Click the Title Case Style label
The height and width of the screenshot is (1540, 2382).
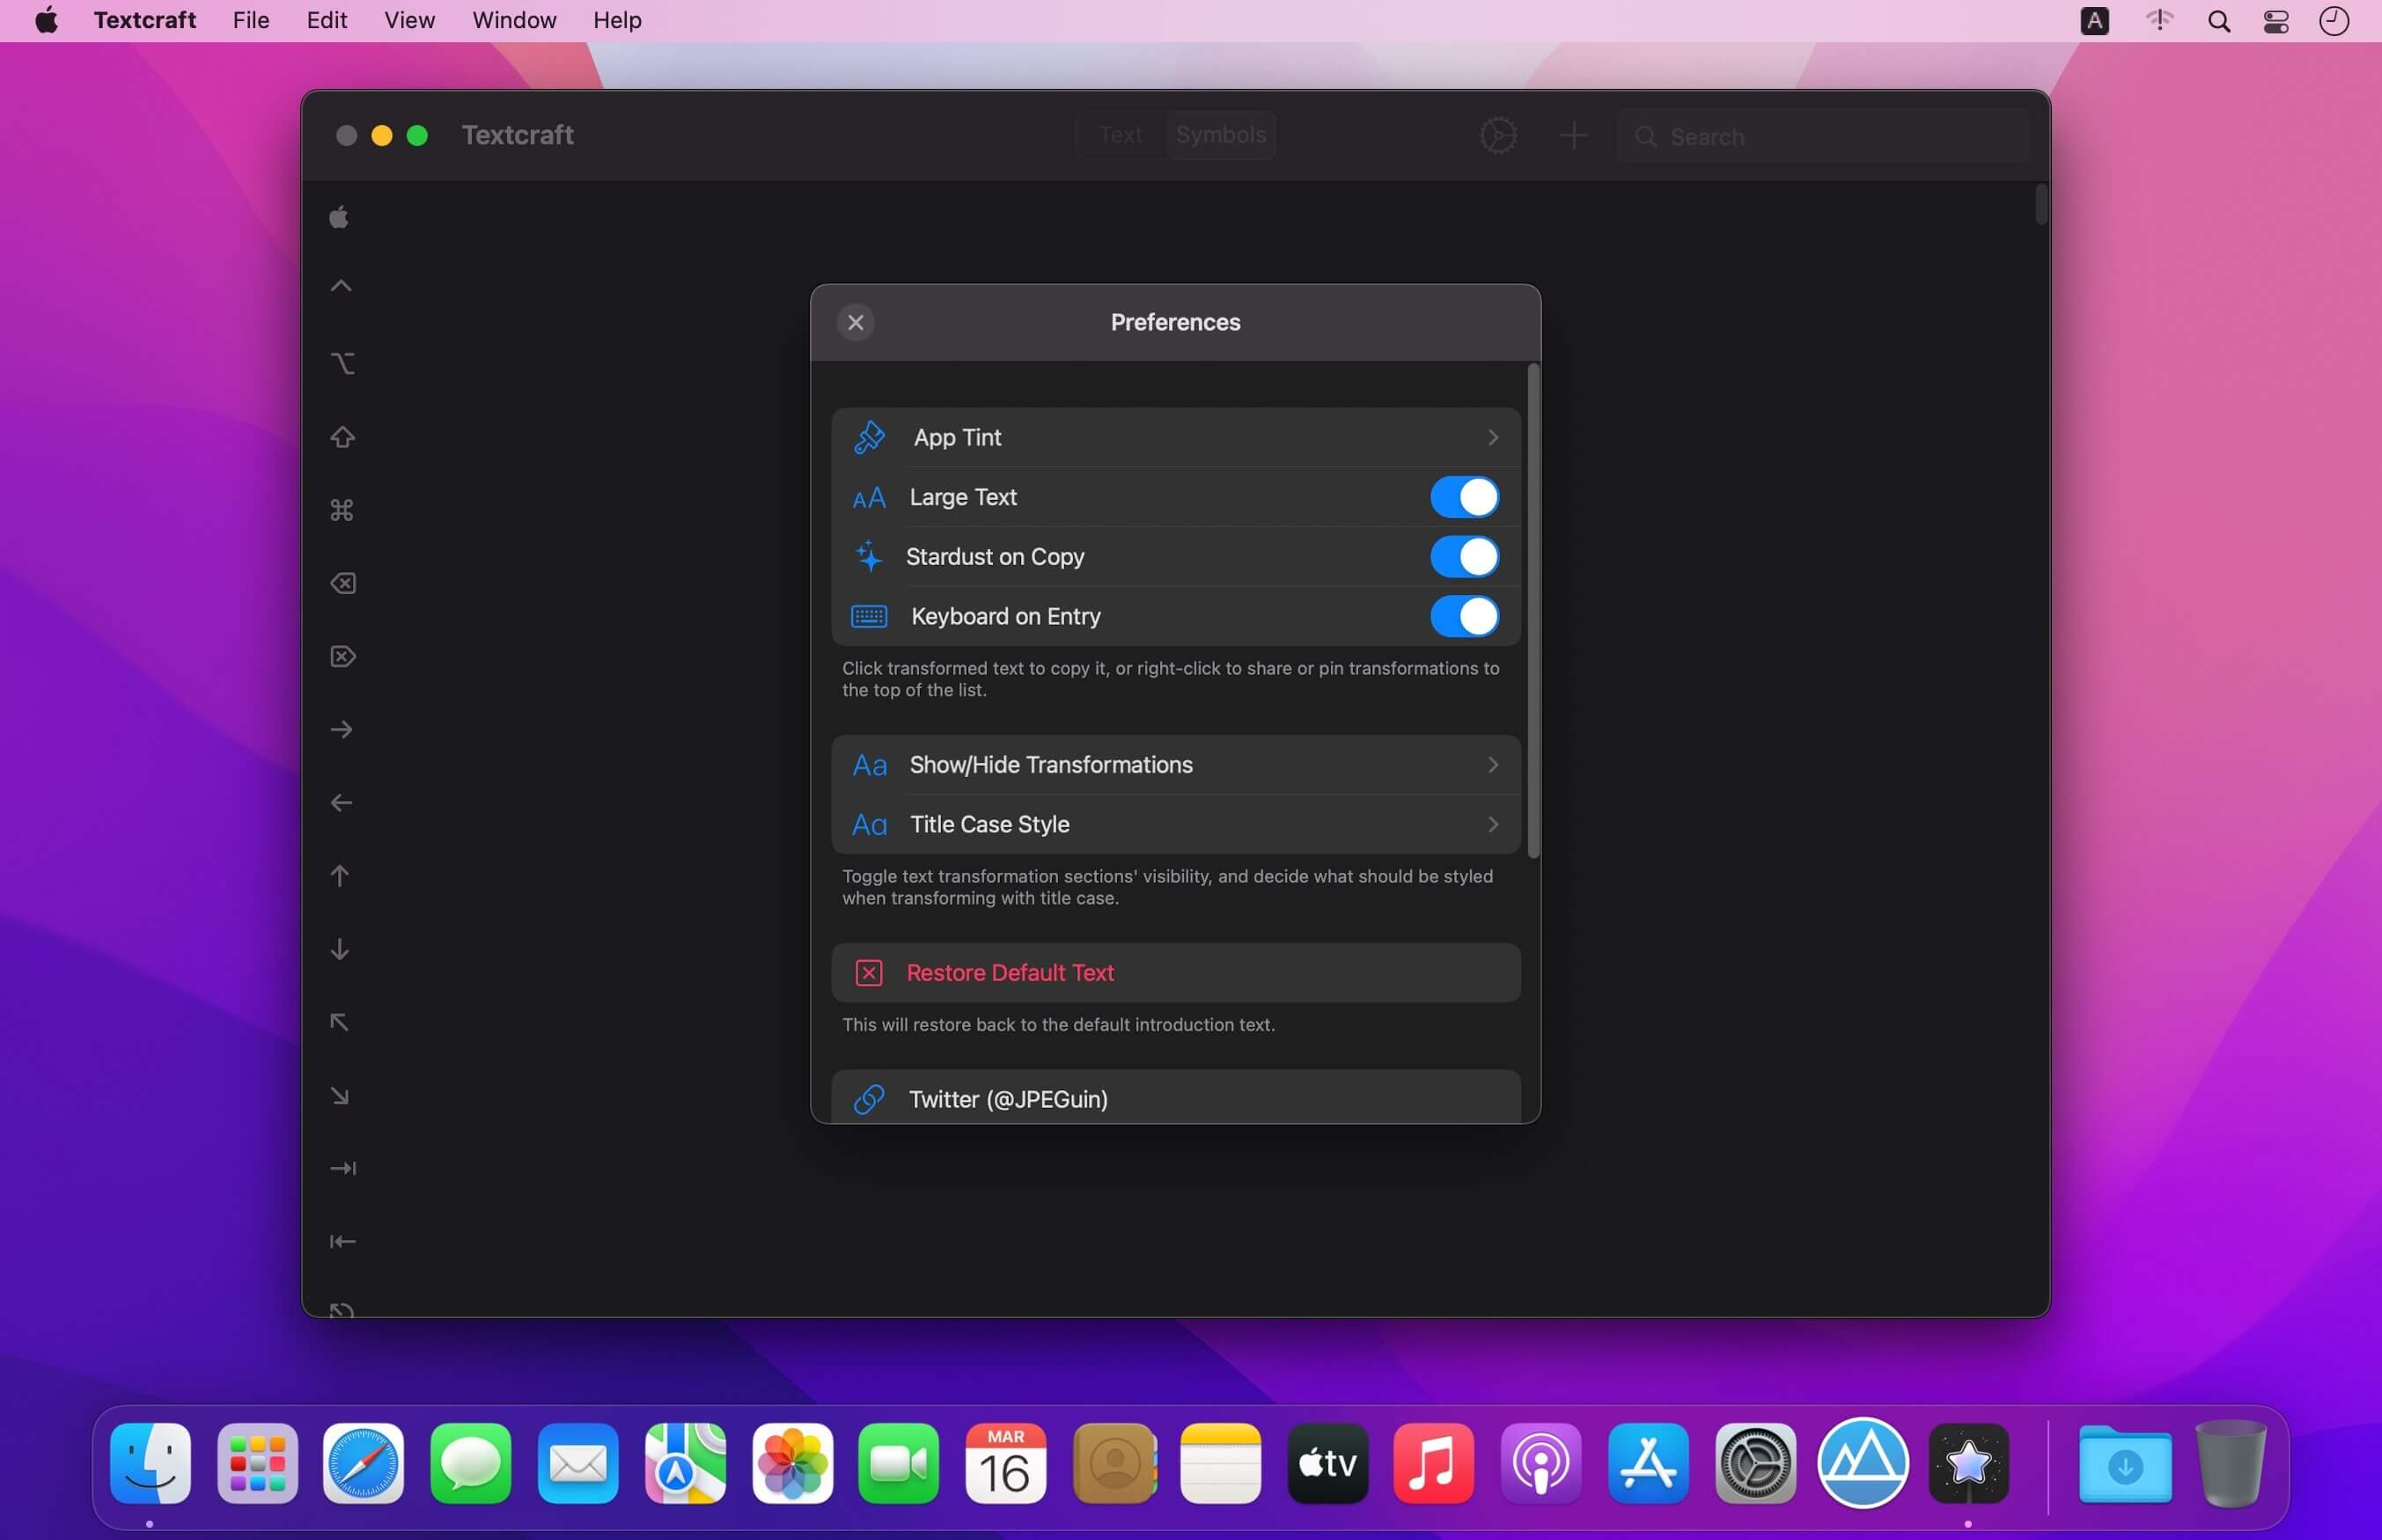[x=989, y=824]
